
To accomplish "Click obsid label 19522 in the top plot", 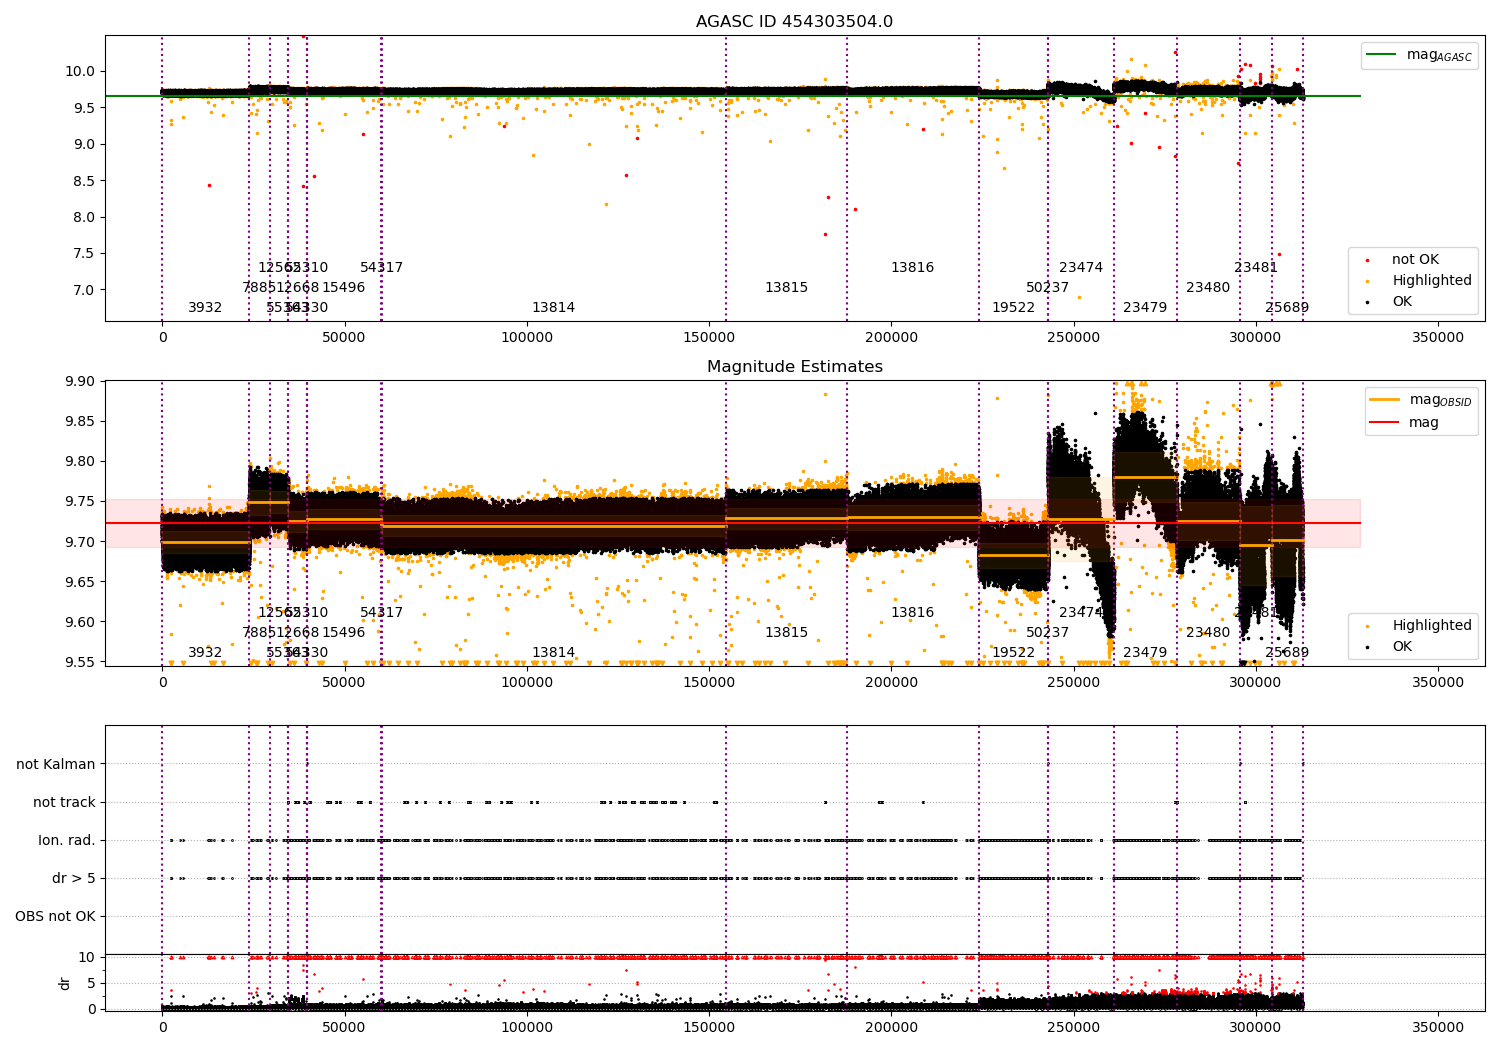I will pos(1013,308).
